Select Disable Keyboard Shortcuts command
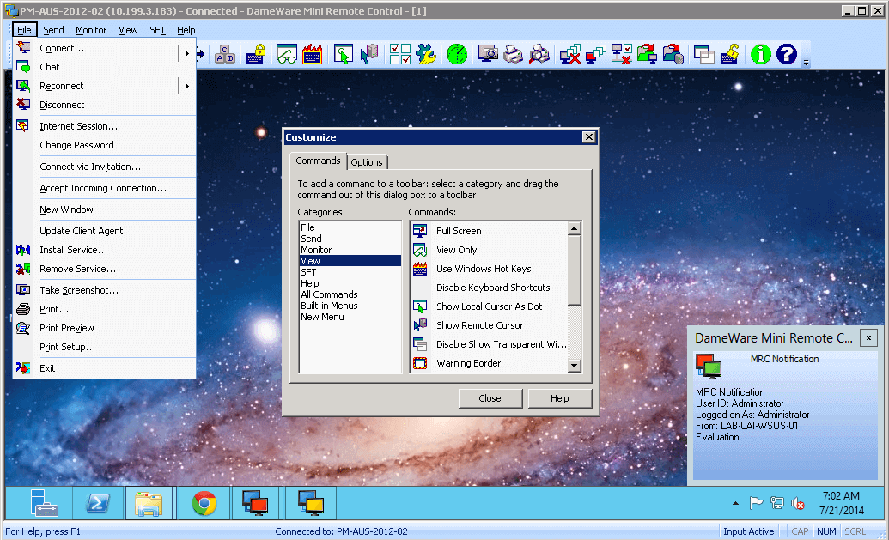Screen dimensions: 889x540 (x=489, y=288)
